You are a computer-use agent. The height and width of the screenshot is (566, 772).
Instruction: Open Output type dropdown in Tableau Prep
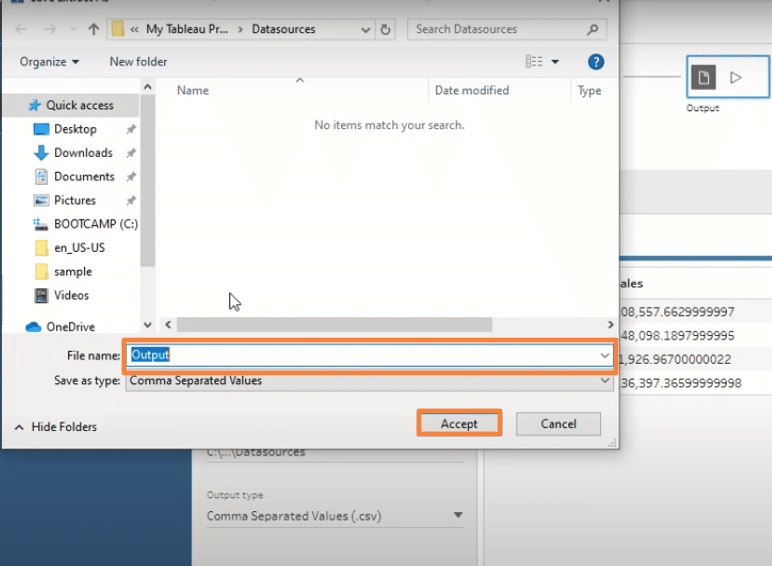coord(335,516)
